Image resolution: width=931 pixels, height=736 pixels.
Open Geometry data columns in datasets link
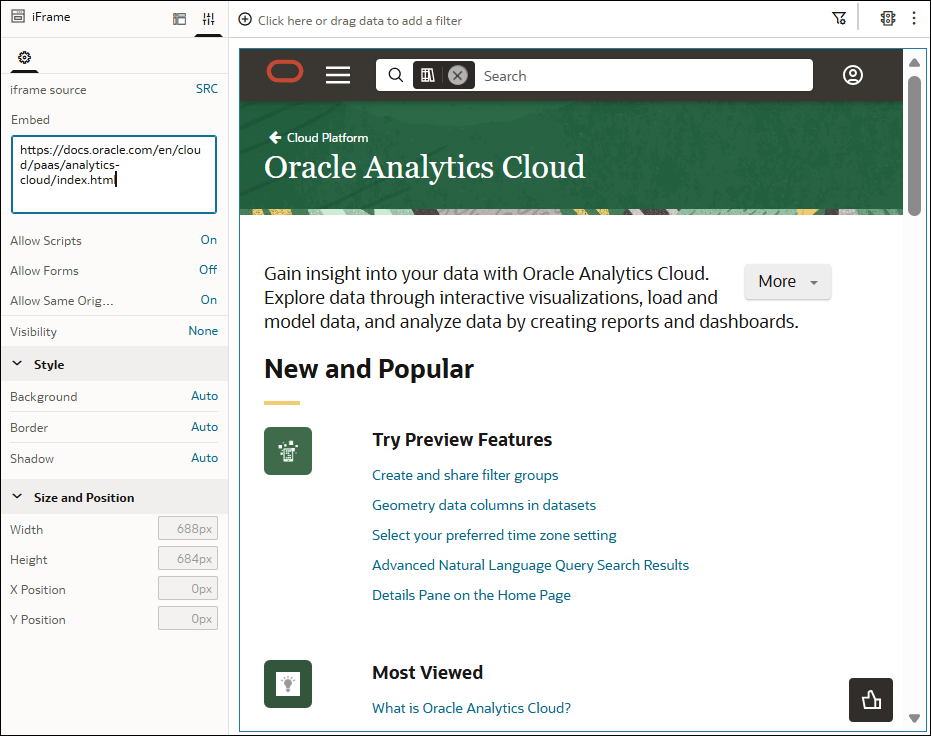point(484,505)
